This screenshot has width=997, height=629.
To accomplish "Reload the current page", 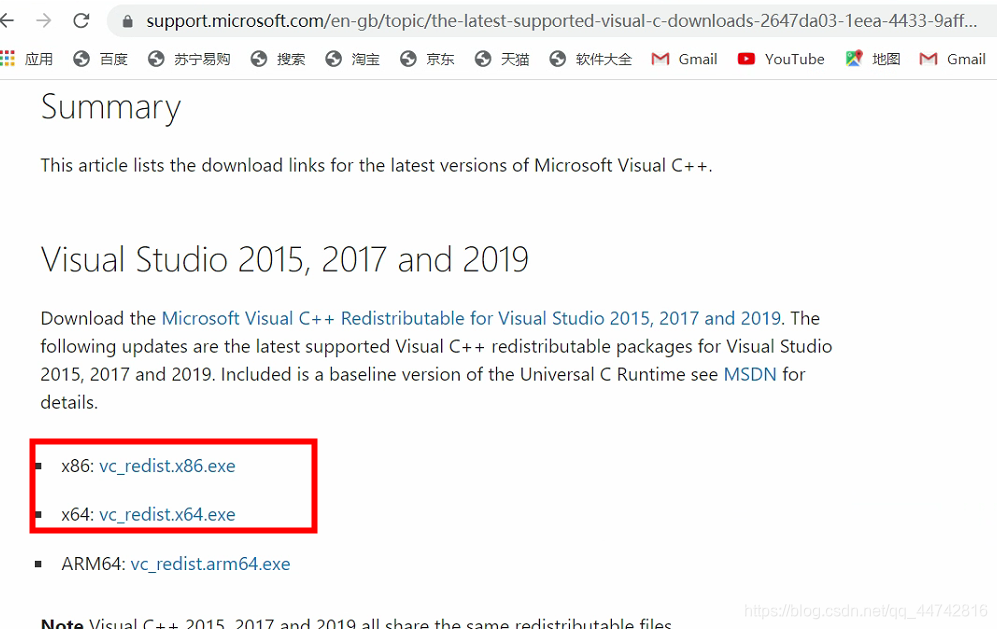I will pyautogui.click(x=81, y=19).
